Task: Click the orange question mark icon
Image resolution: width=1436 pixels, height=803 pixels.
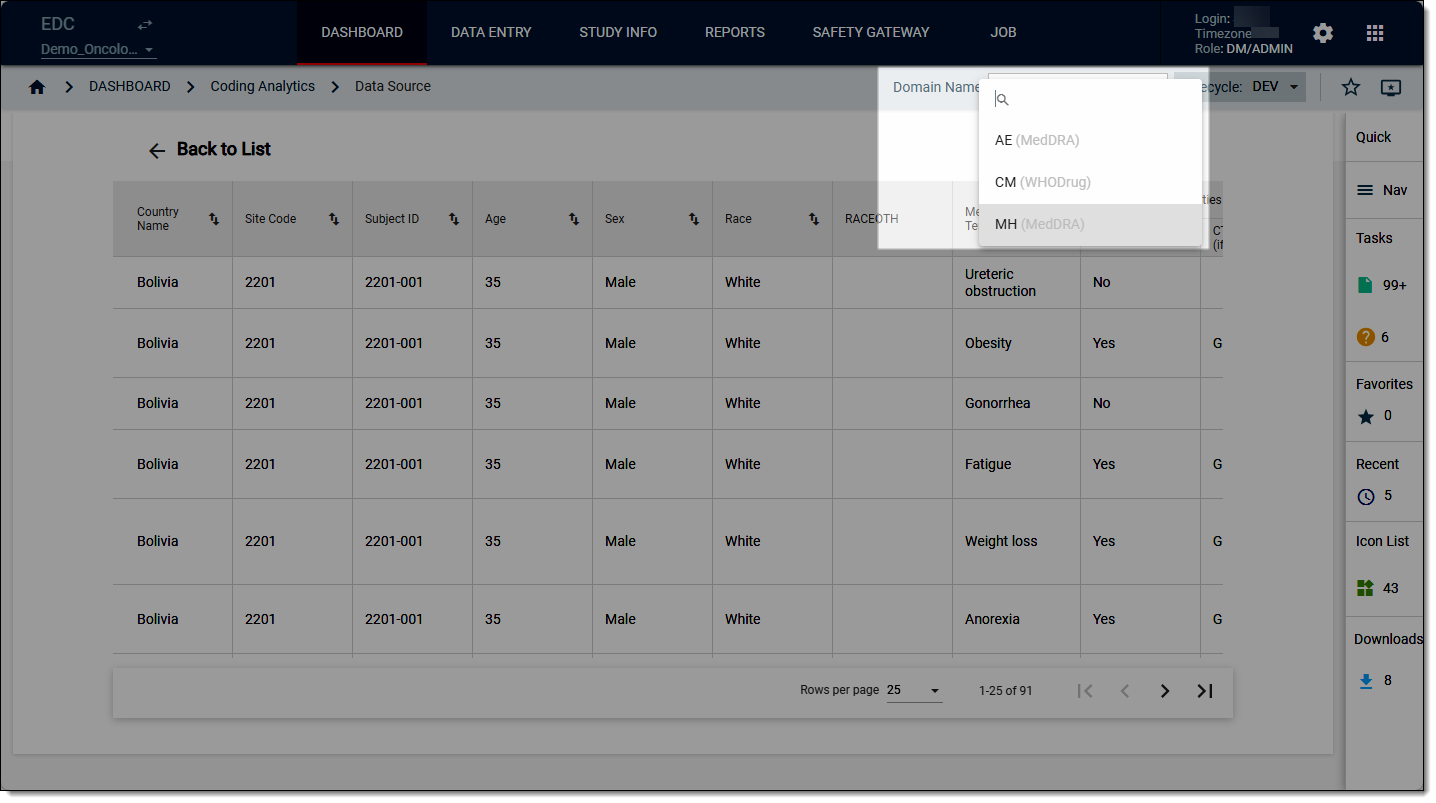Action: click(x=1365, y=337)
